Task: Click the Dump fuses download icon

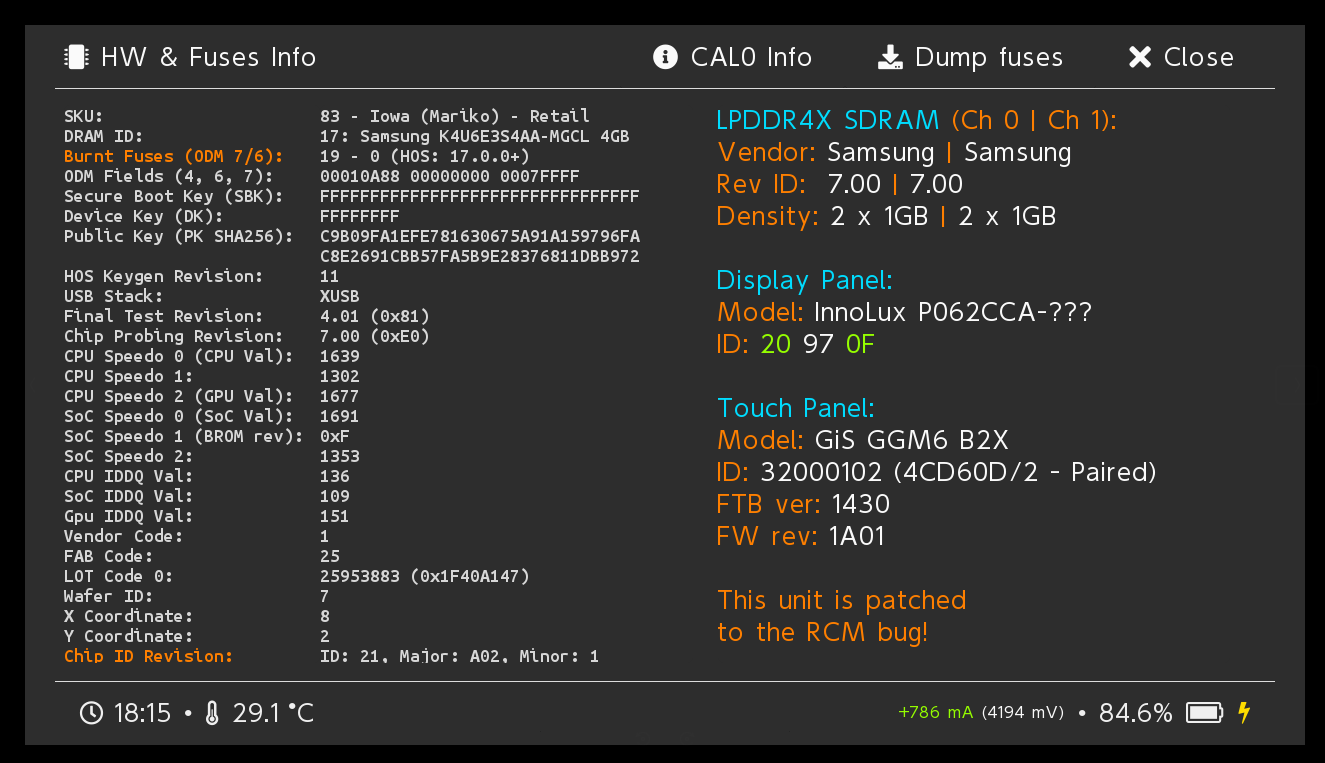Action: [x=890, y=57]
